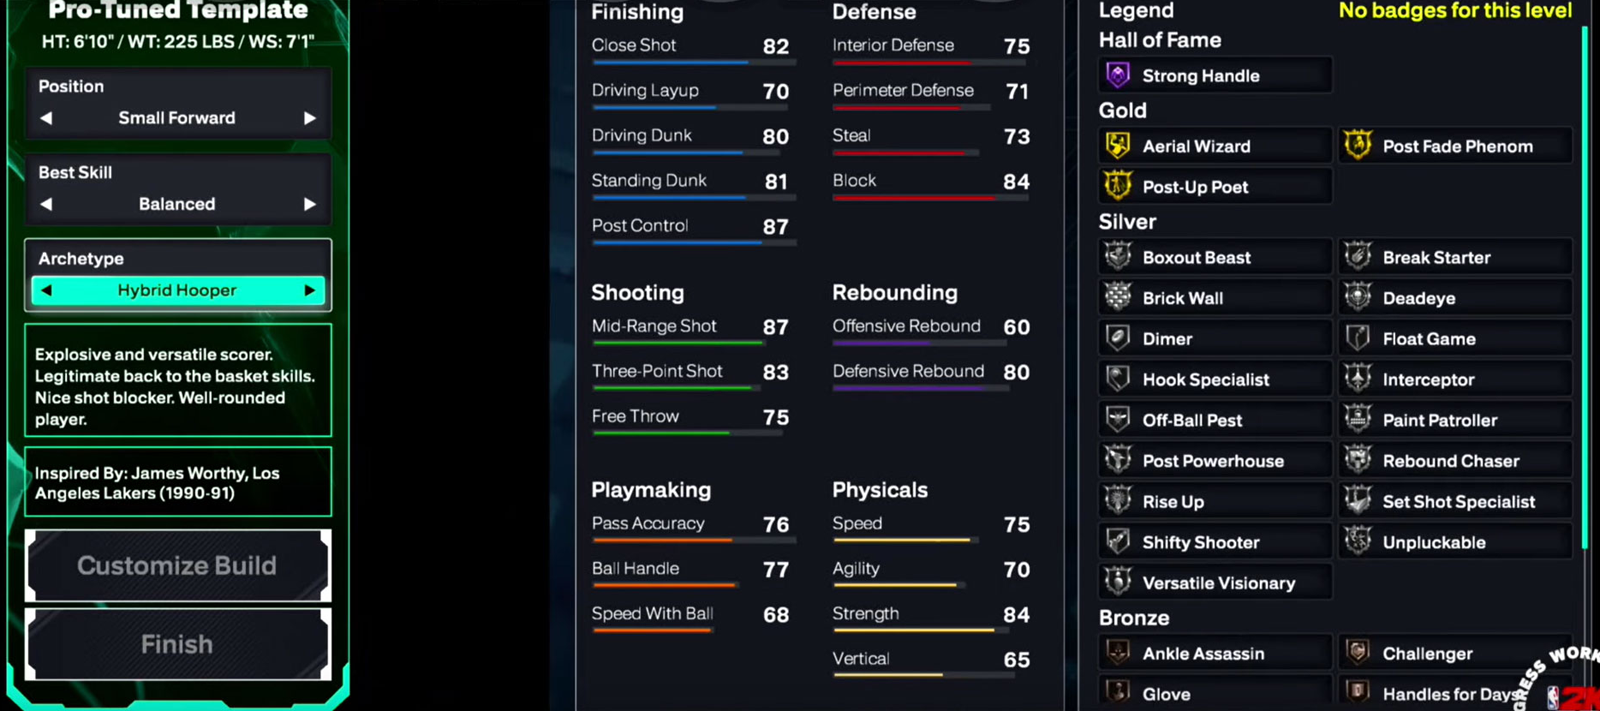Select the Deadeye silver badge icon

pyautogui.click(x=1358, y=298)
